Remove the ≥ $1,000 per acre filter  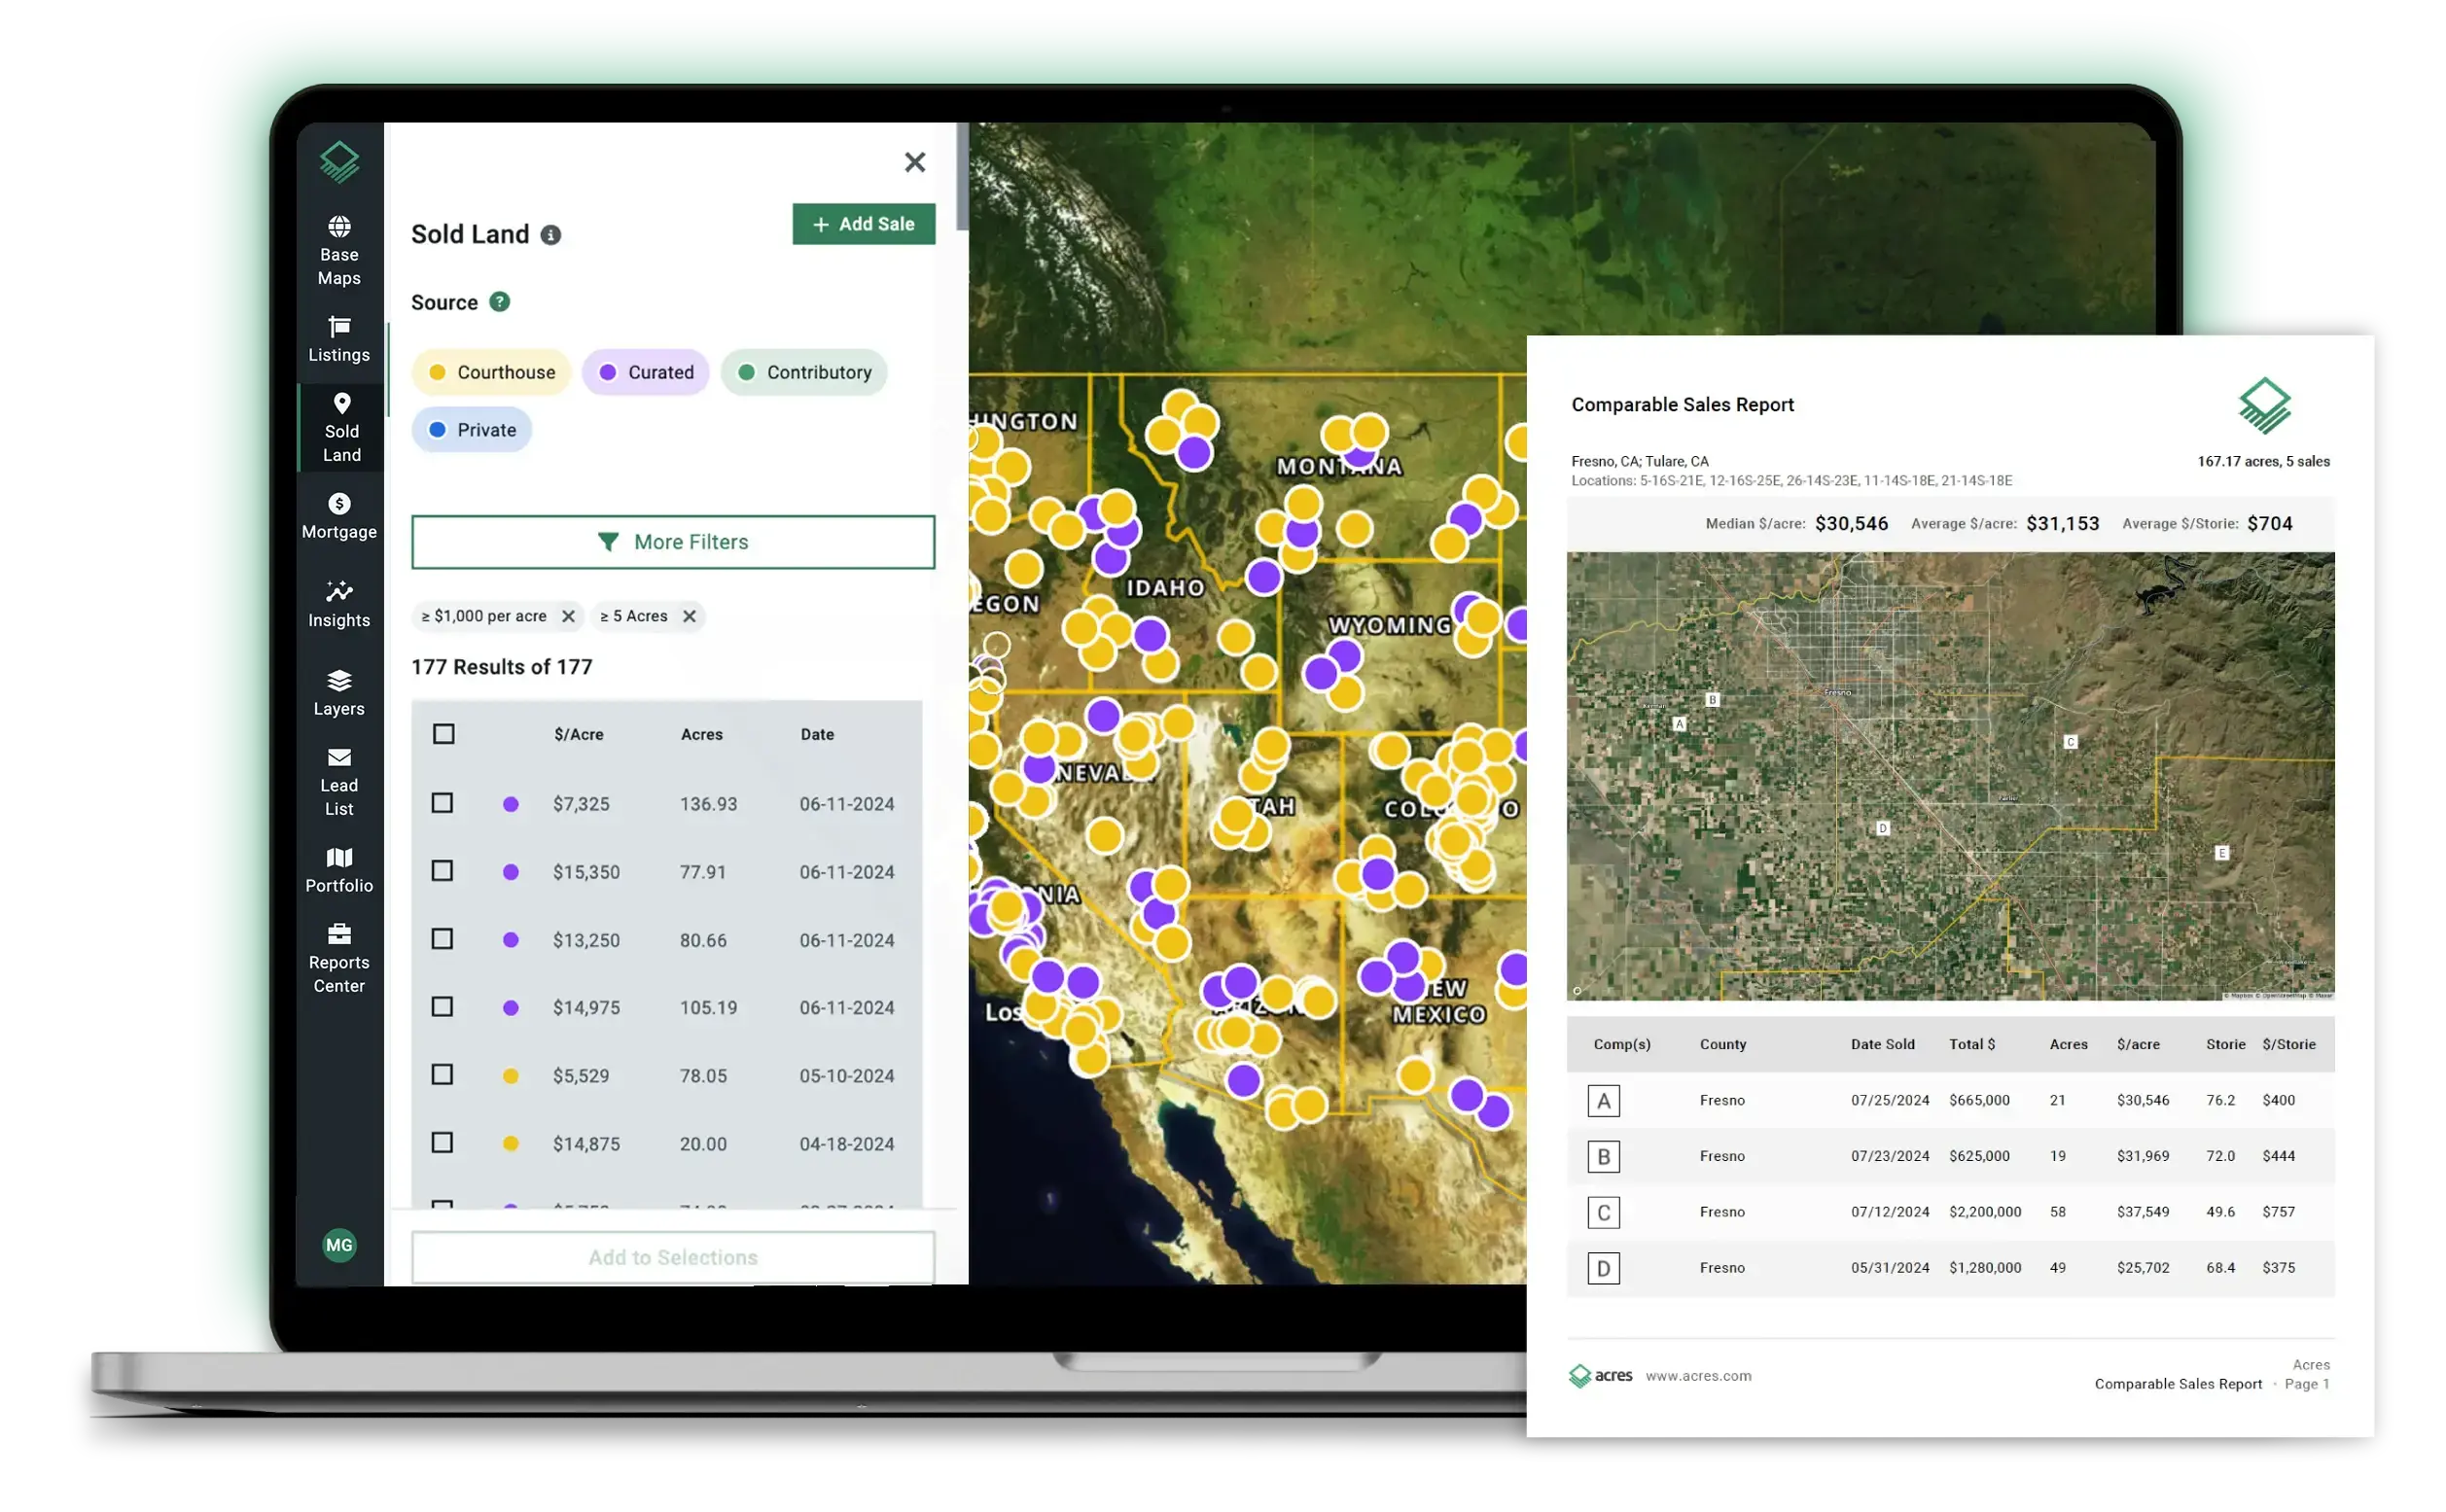click(x=568, y=617)
